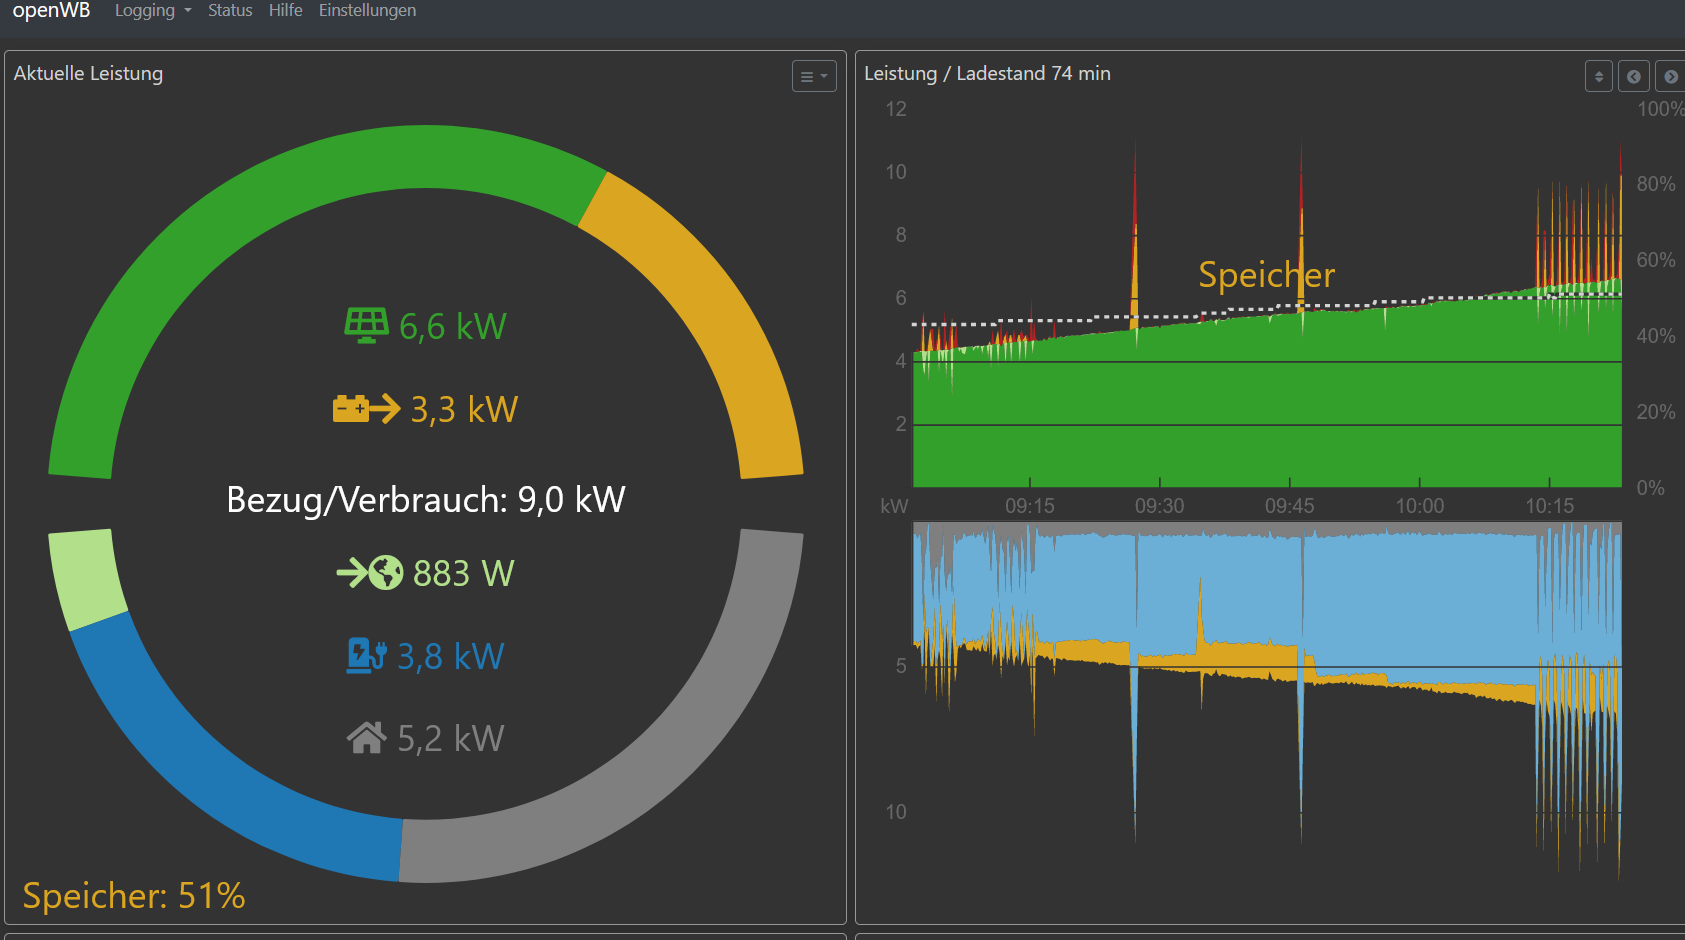Image resolution: width=1685 pixels, height=940 pixels.
Task: Go to the next graph time range
Action: coord(1670,76)
